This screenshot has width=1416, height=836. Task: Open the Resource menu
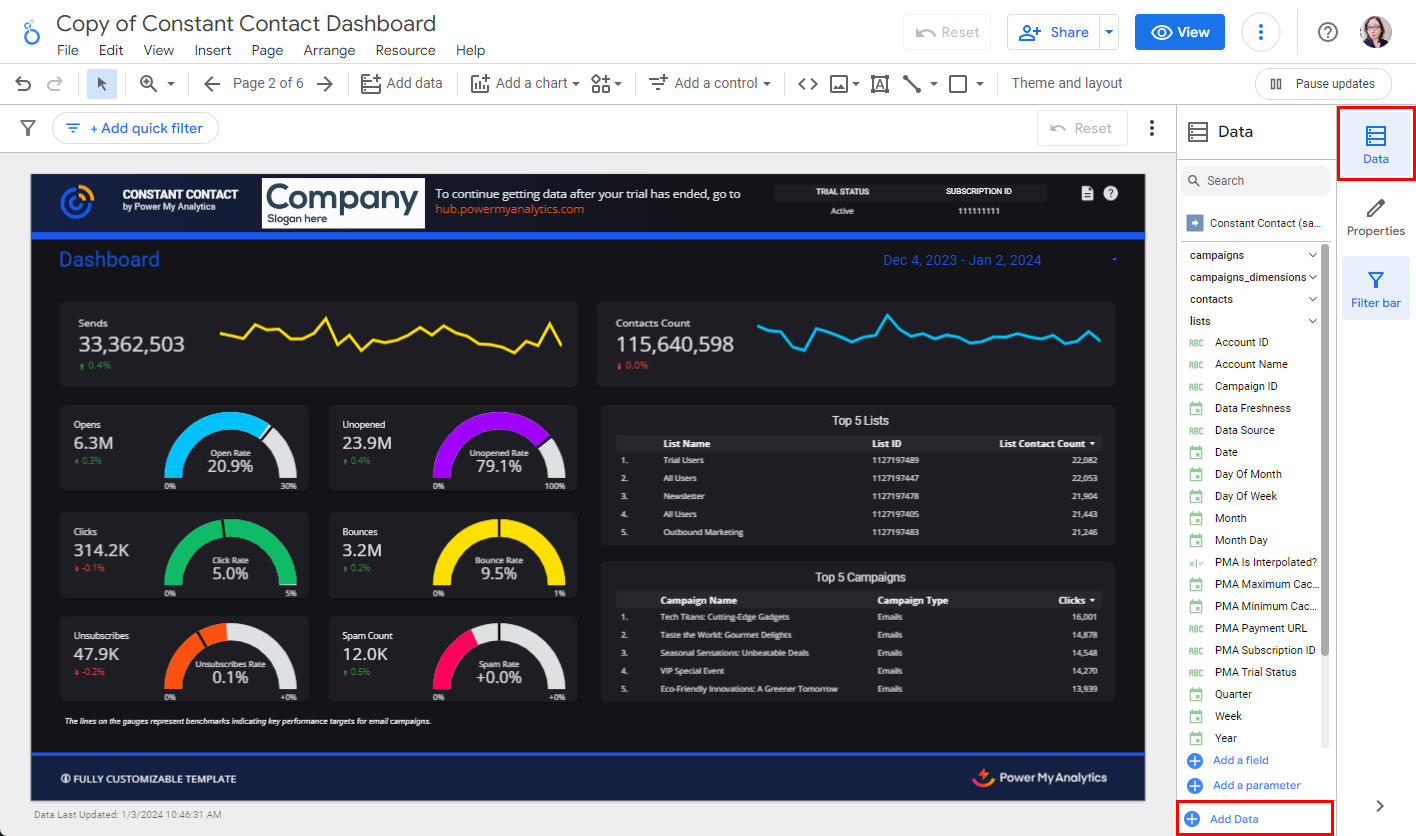click(405, 50)
